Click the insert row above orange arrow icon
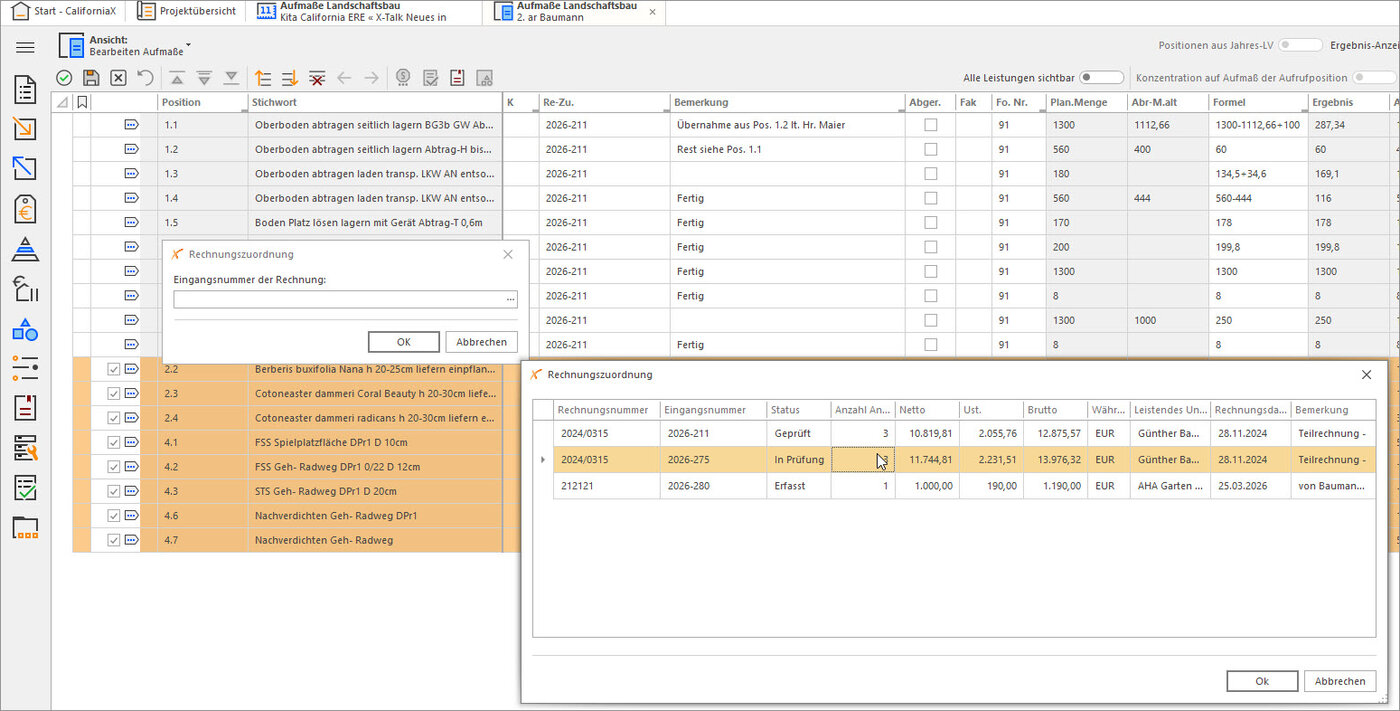 point(263,78)
